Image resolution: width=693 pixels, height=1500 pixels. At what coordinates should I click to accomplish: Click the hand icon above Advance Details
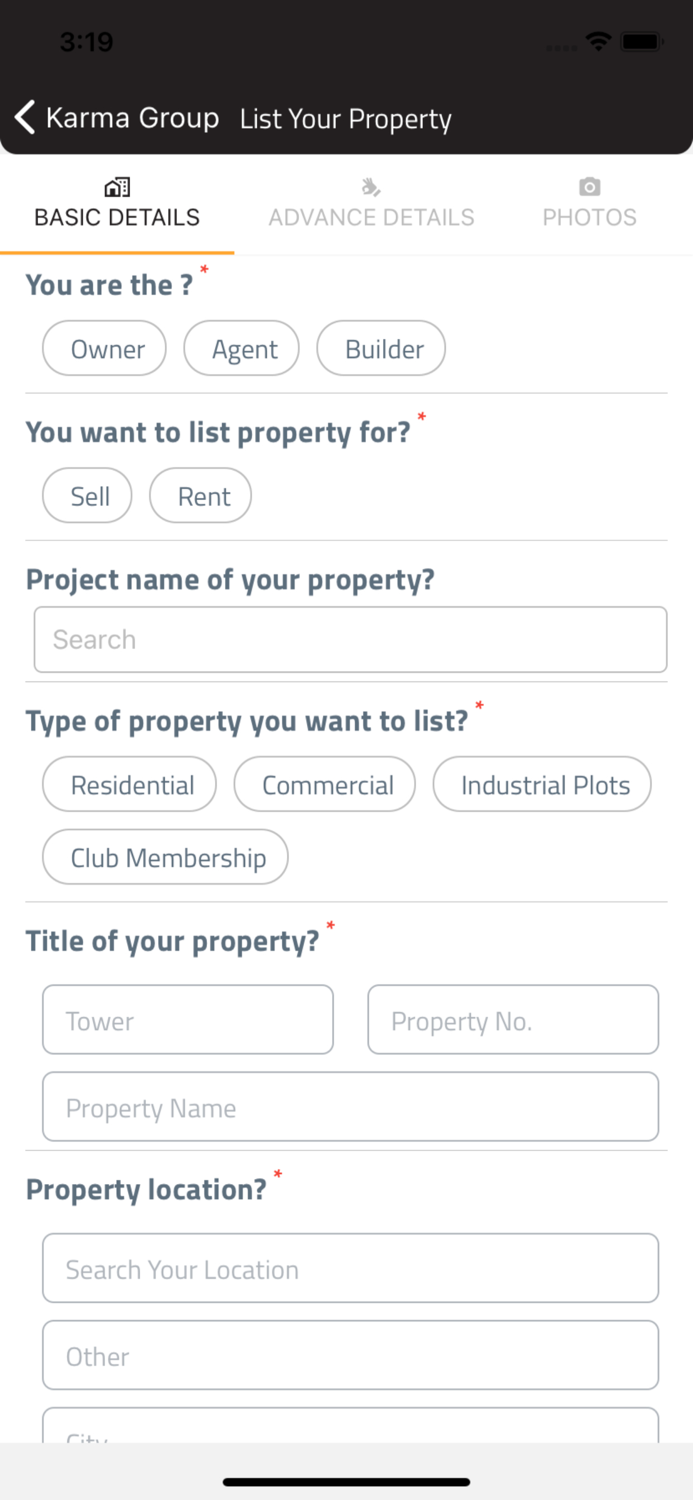point(371,186)
